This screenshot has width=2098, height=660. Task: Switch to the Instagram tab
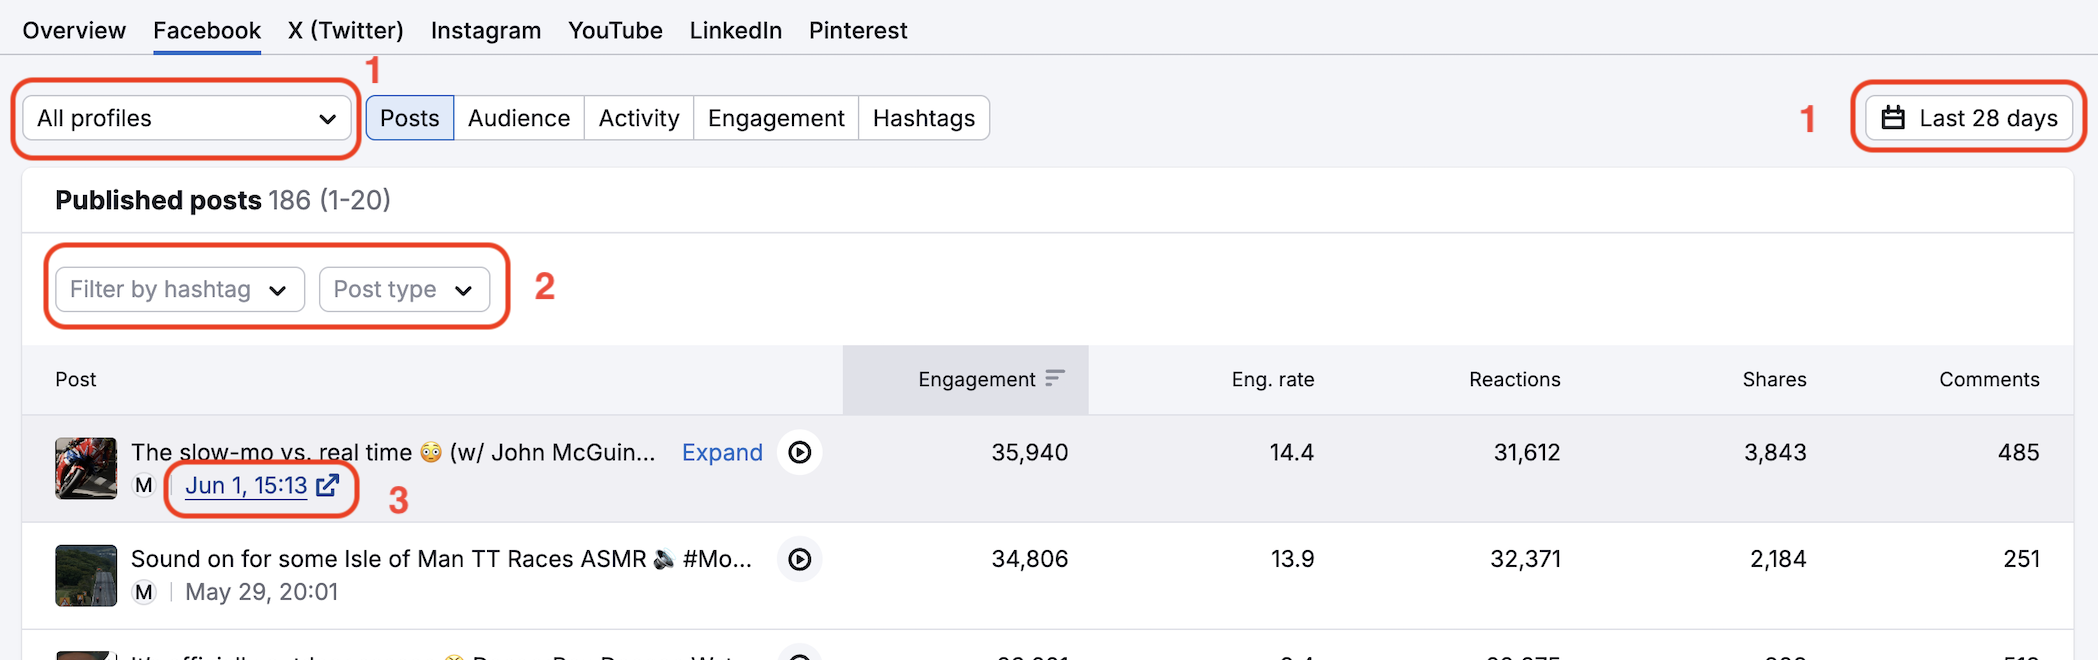tap(486, 31)
